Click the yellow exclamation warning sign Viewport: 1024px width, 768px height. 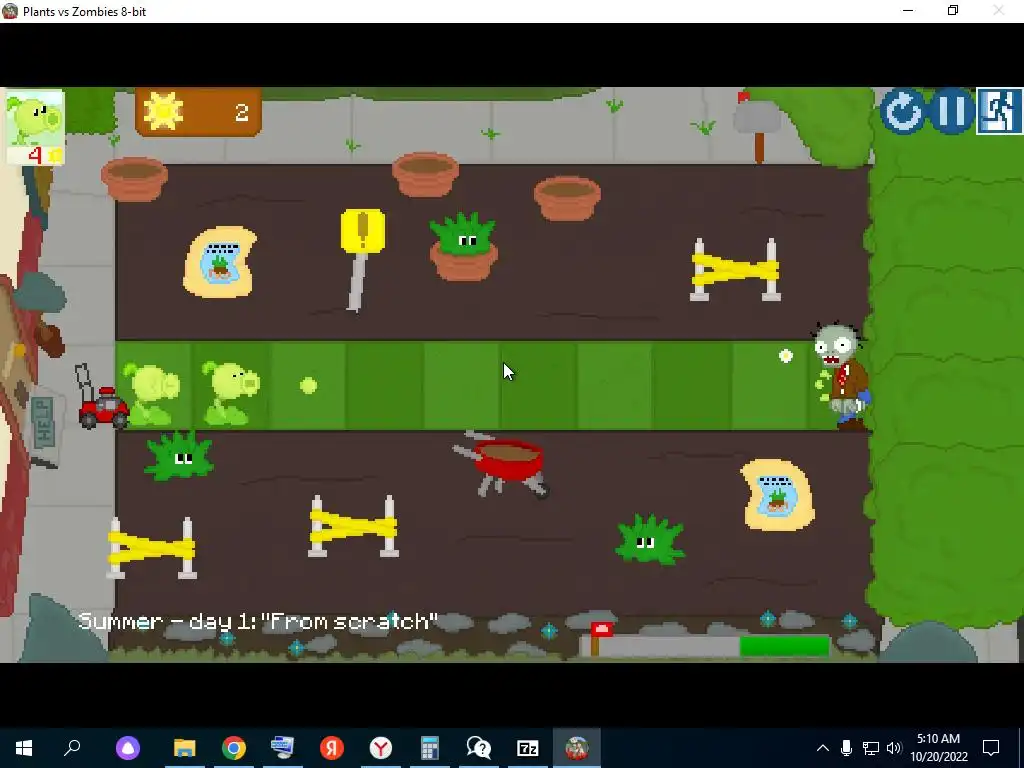(x=361, y=260)
